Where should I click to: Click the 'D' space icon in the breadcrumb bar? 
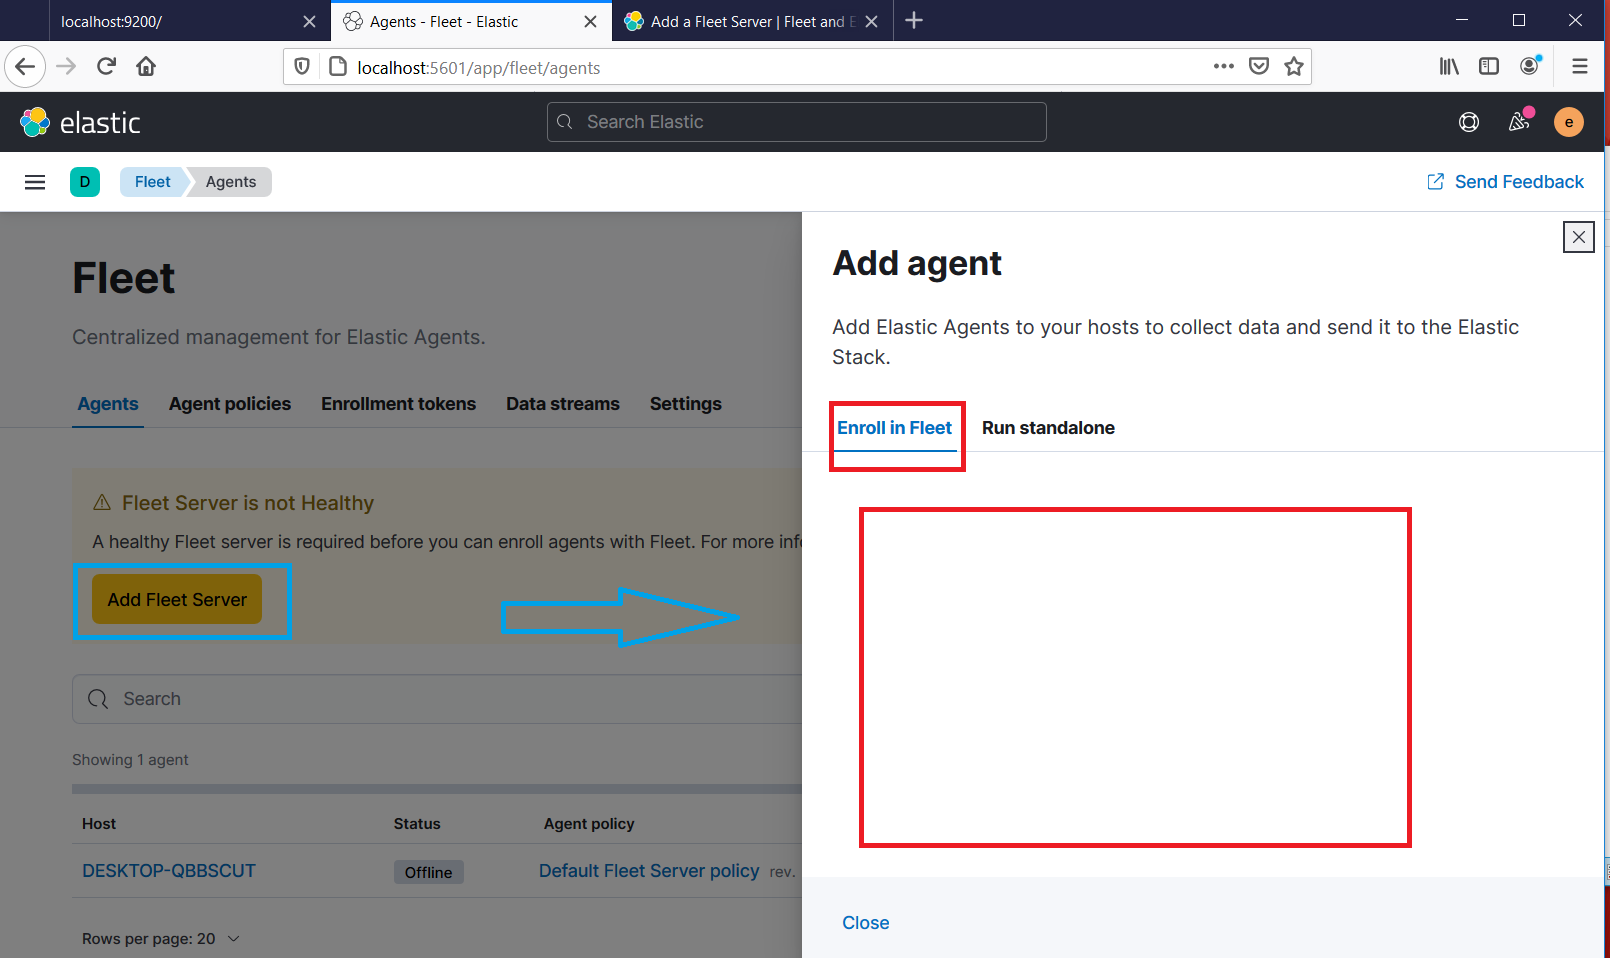85,181
